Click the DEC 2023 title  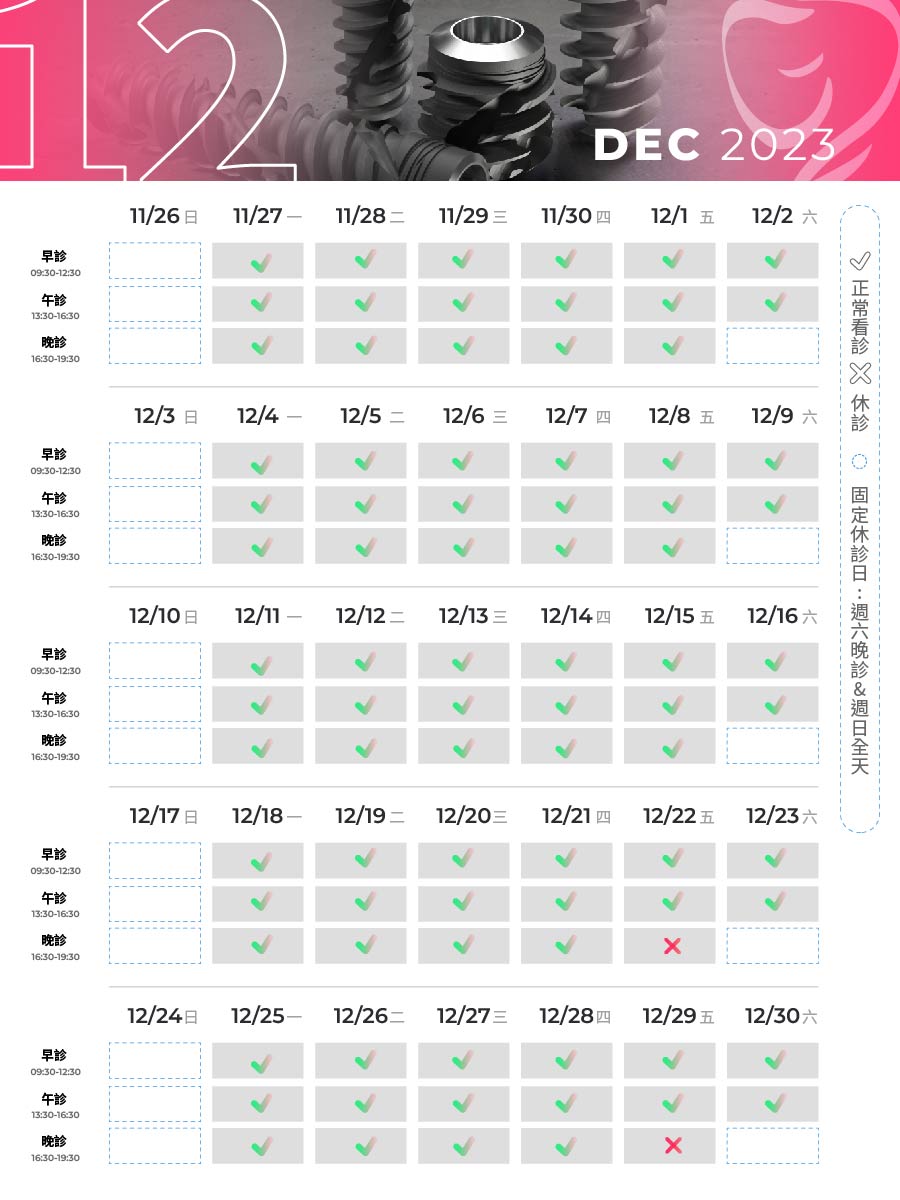pyautogui.click(x=714, y=146)
